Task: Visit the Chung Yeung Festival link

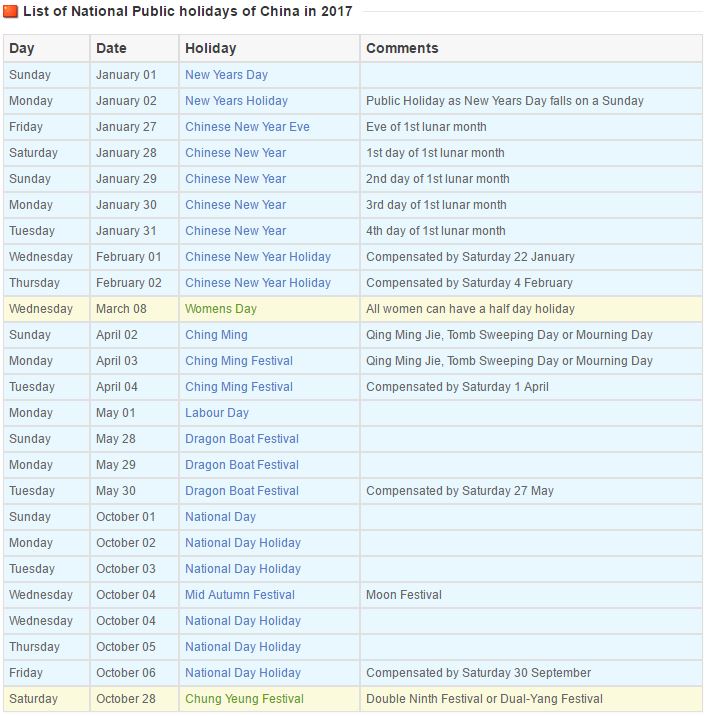Action: [244, 700]
